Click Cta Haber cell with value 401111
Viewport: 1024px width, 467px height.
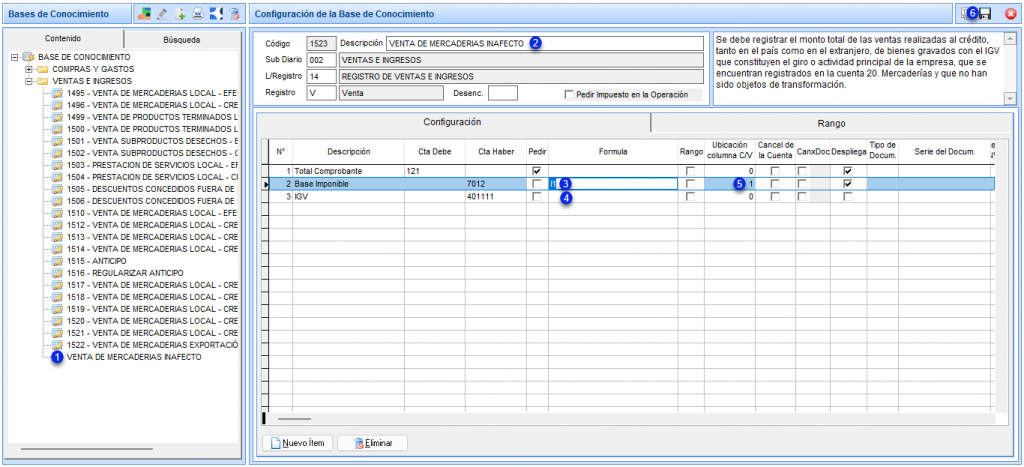click(x=496, y=196)
